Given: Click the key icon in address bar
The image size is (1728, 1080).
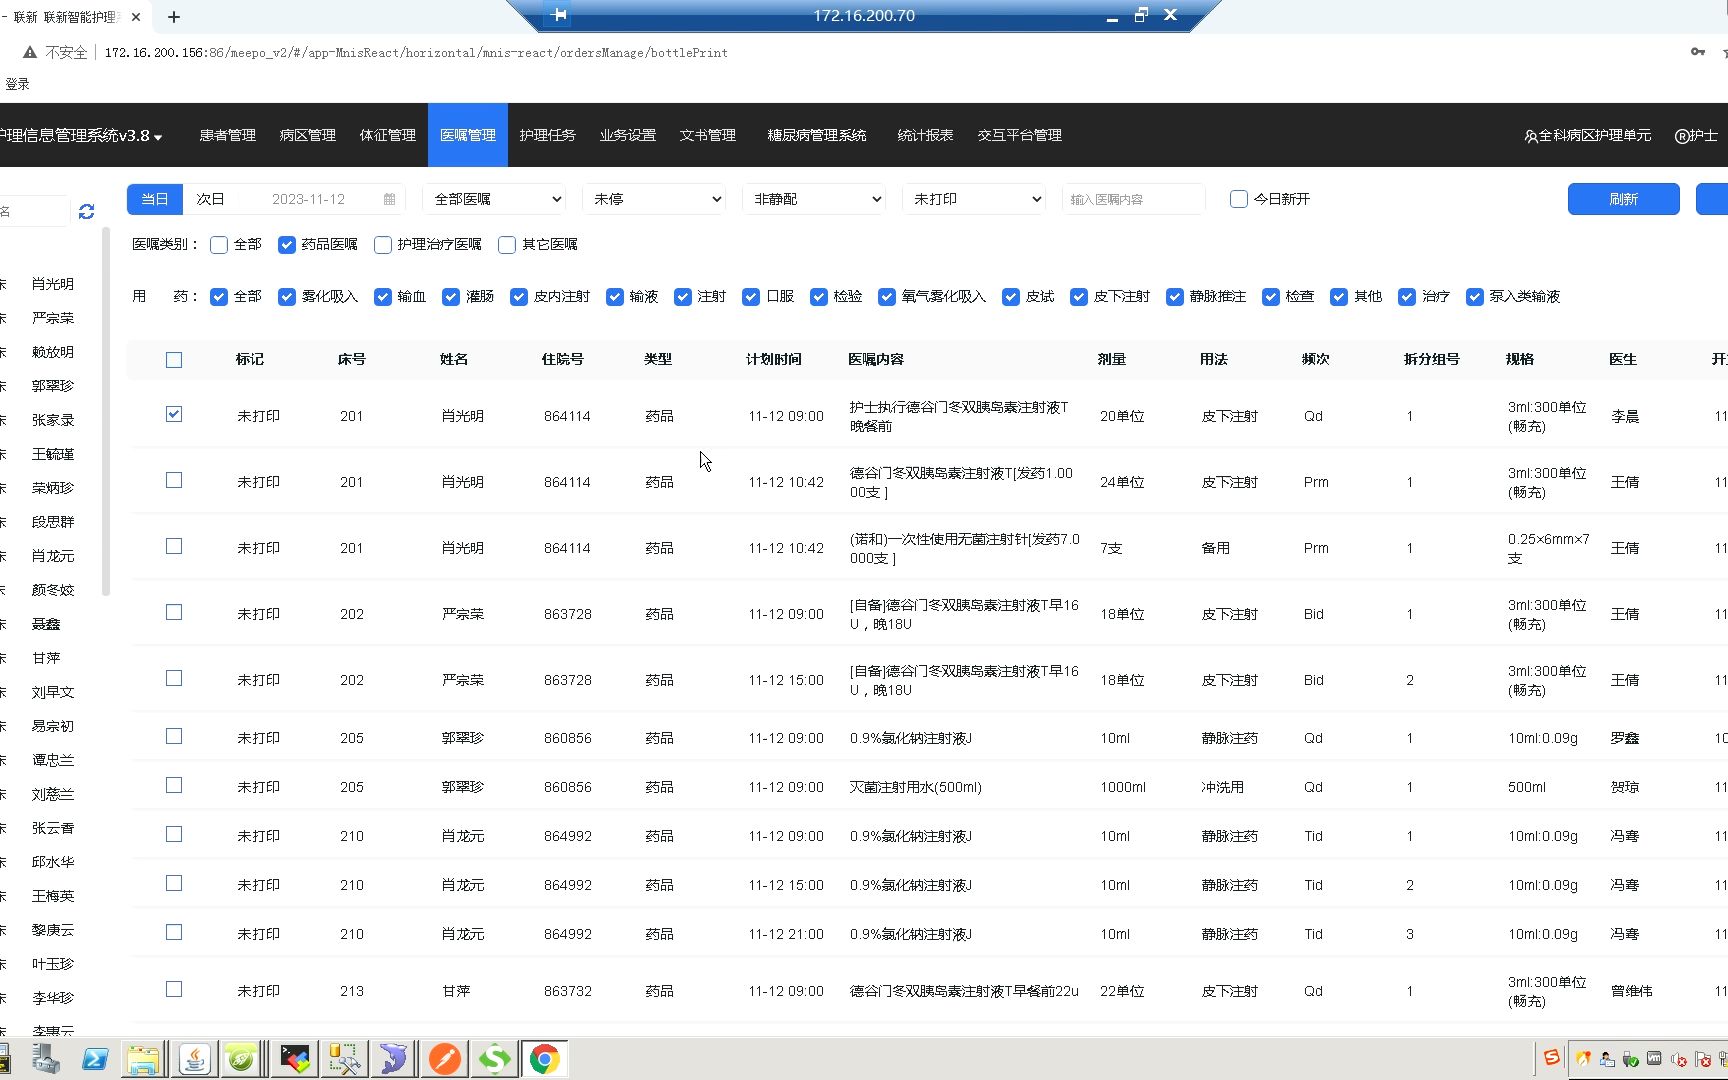Looking at the screenshot, I should (1697, 52).
